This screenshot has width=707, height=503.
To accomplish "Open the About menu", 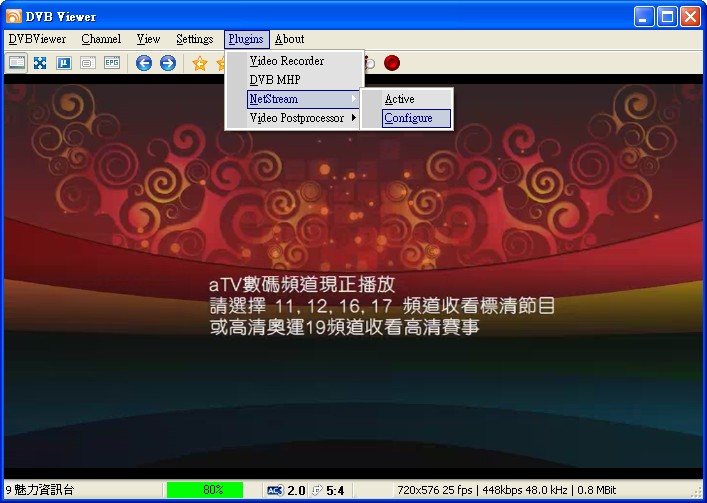I will tap(289, 39).
